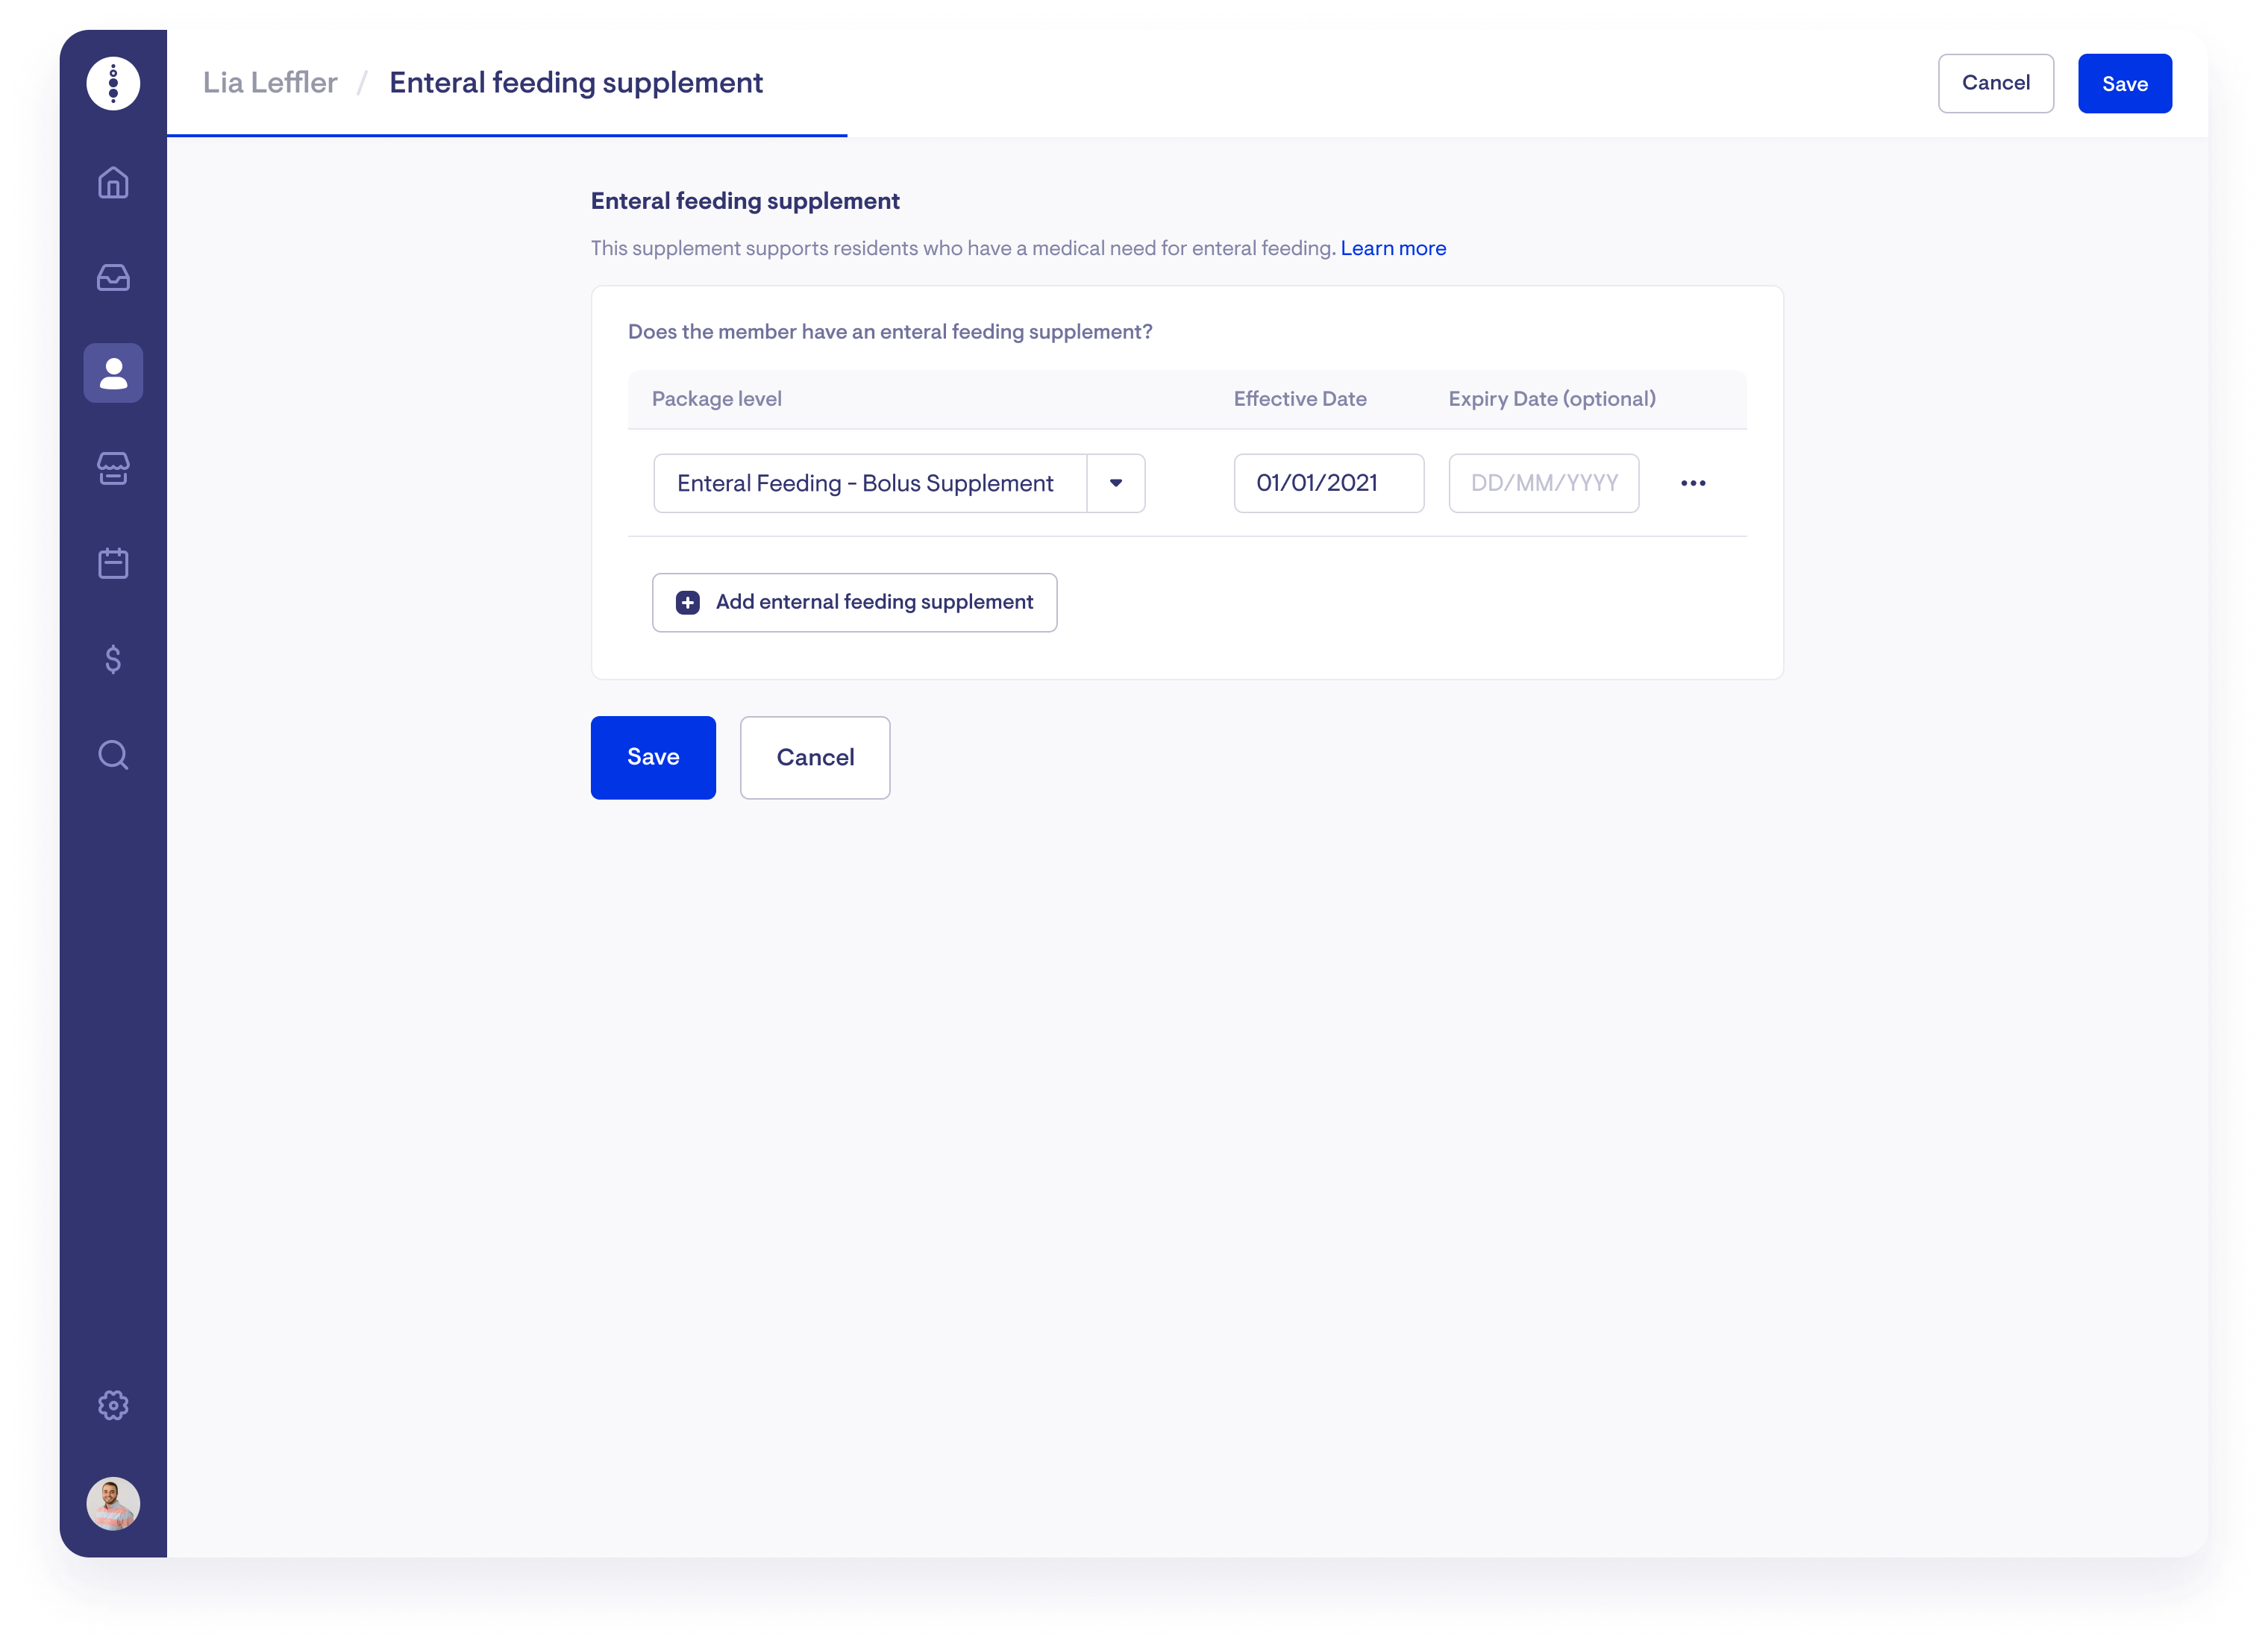Click the Expiry Date DD/MM/YYYY field
Viewport: 2268px width, 1647px height.
point(1543,483)
